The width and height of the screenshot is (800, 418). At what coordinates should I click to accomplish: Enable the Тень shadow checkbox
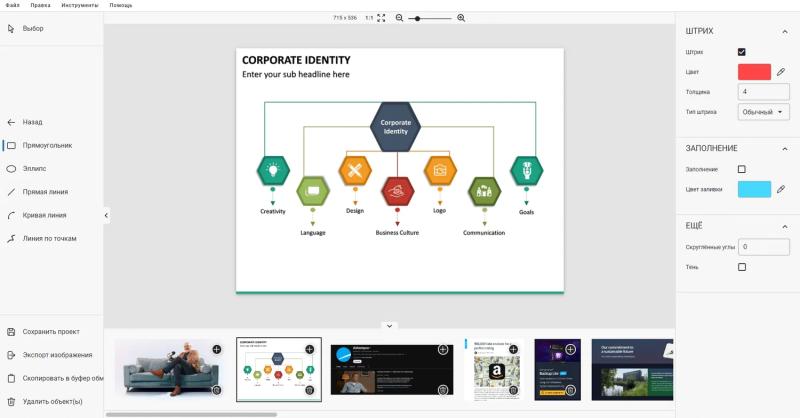742,267
